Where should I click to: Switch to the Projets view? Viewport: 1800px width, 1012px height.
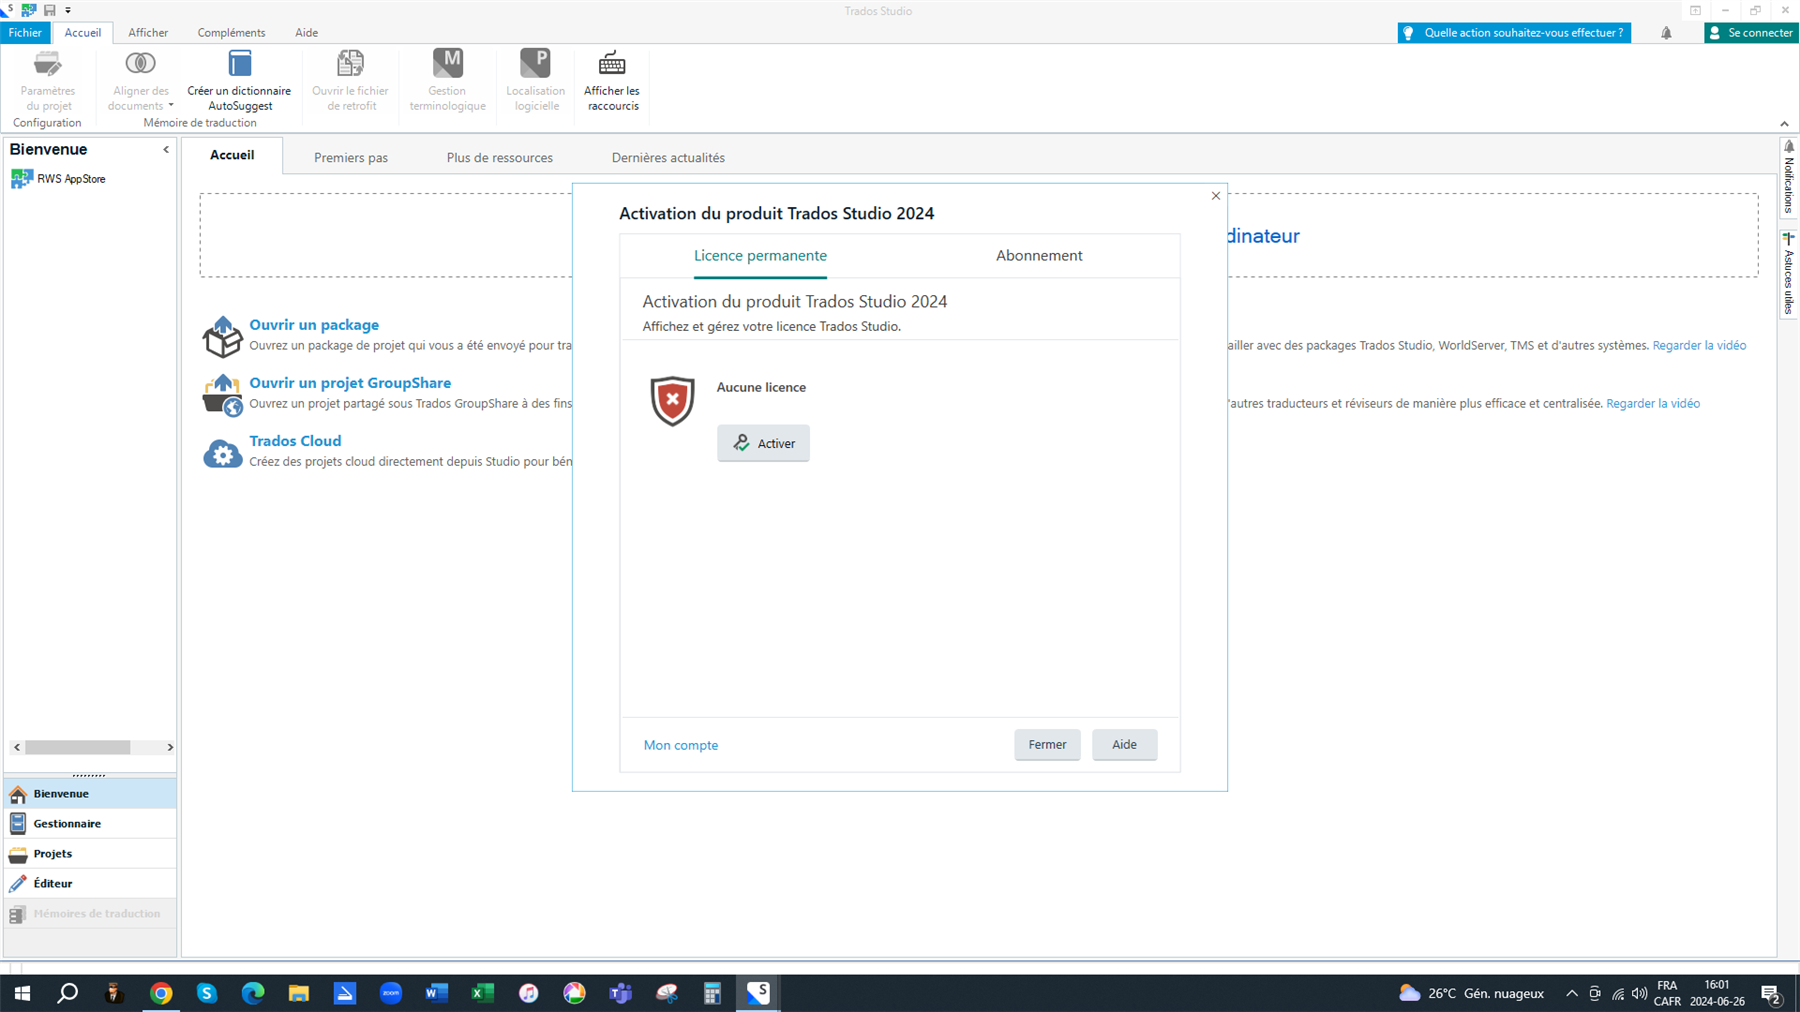coord(90,854)
